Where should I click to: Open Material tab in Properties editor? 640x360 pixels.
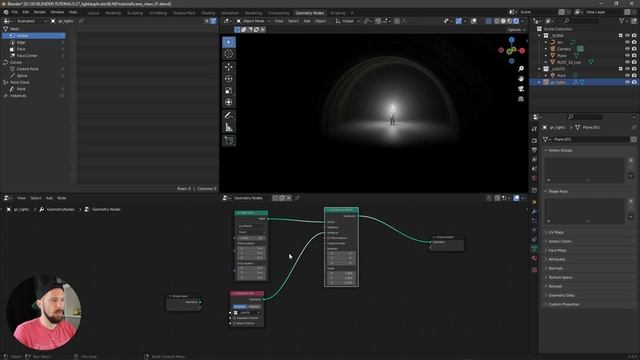point(534,258)
